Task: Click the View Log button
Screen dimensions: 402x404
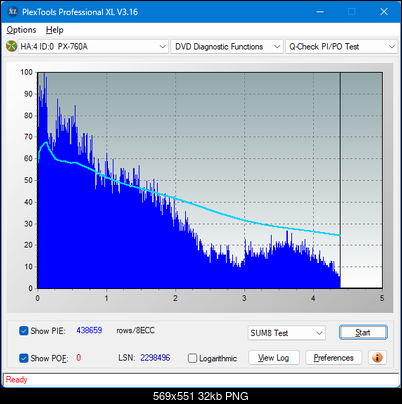Action: [x=274, y=358]
